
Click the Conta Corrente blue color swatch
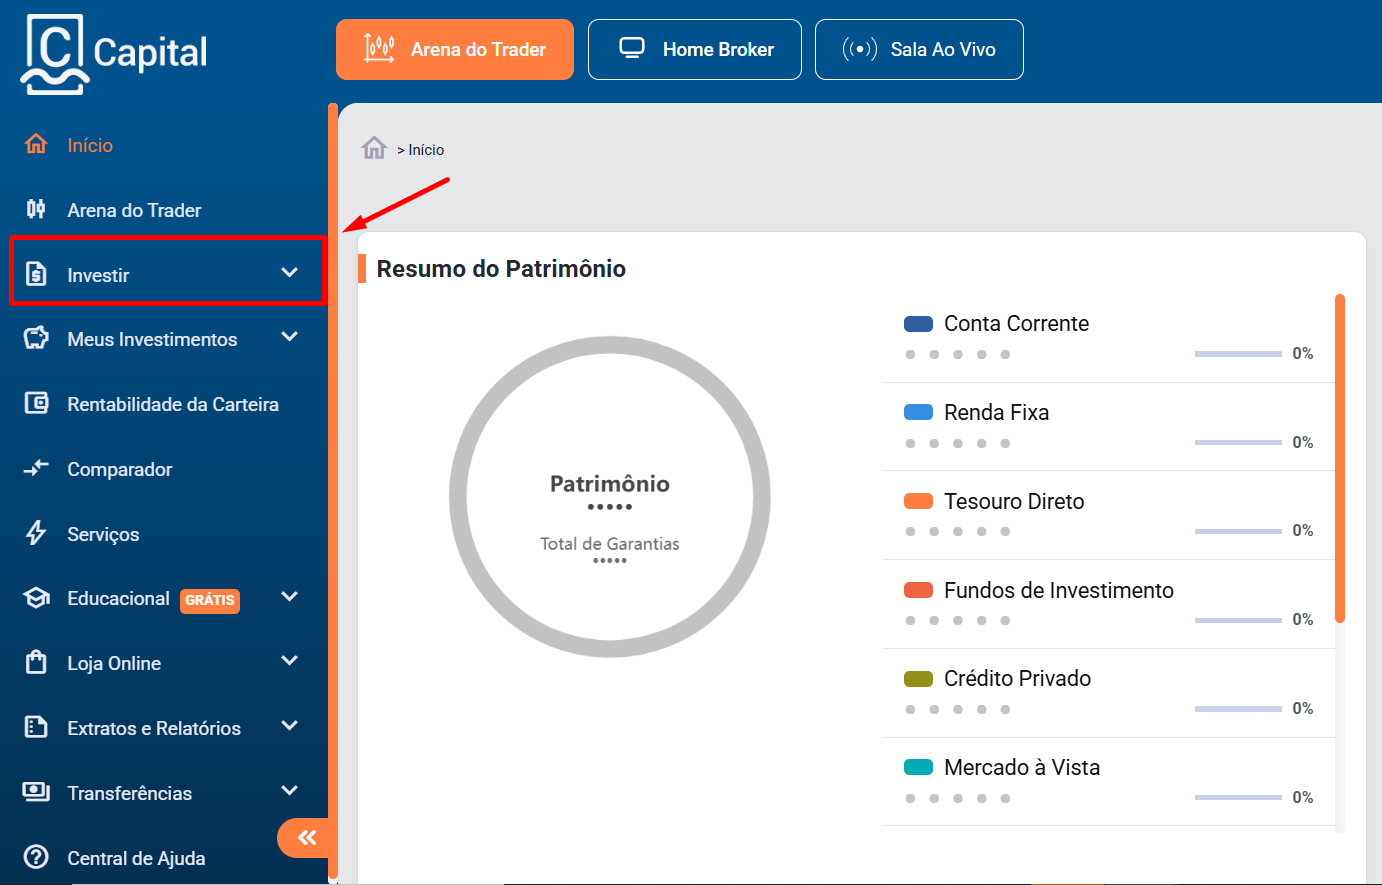918,324
